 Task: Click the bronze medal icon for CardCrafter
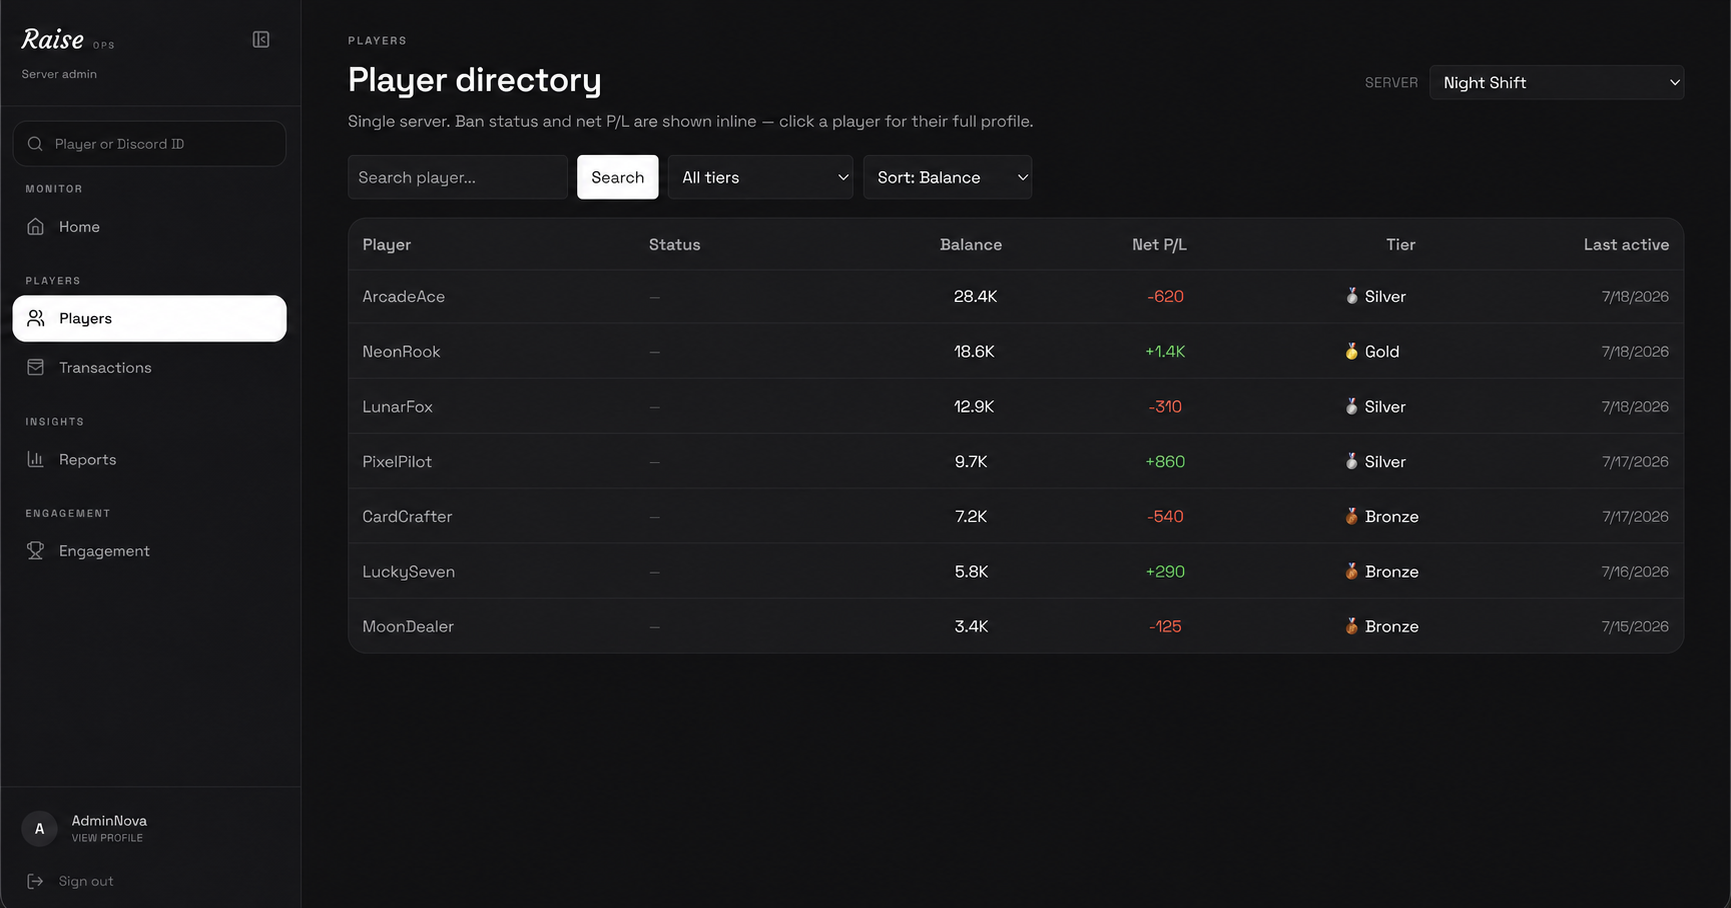pyautogui.click(x=1351, y=516)
